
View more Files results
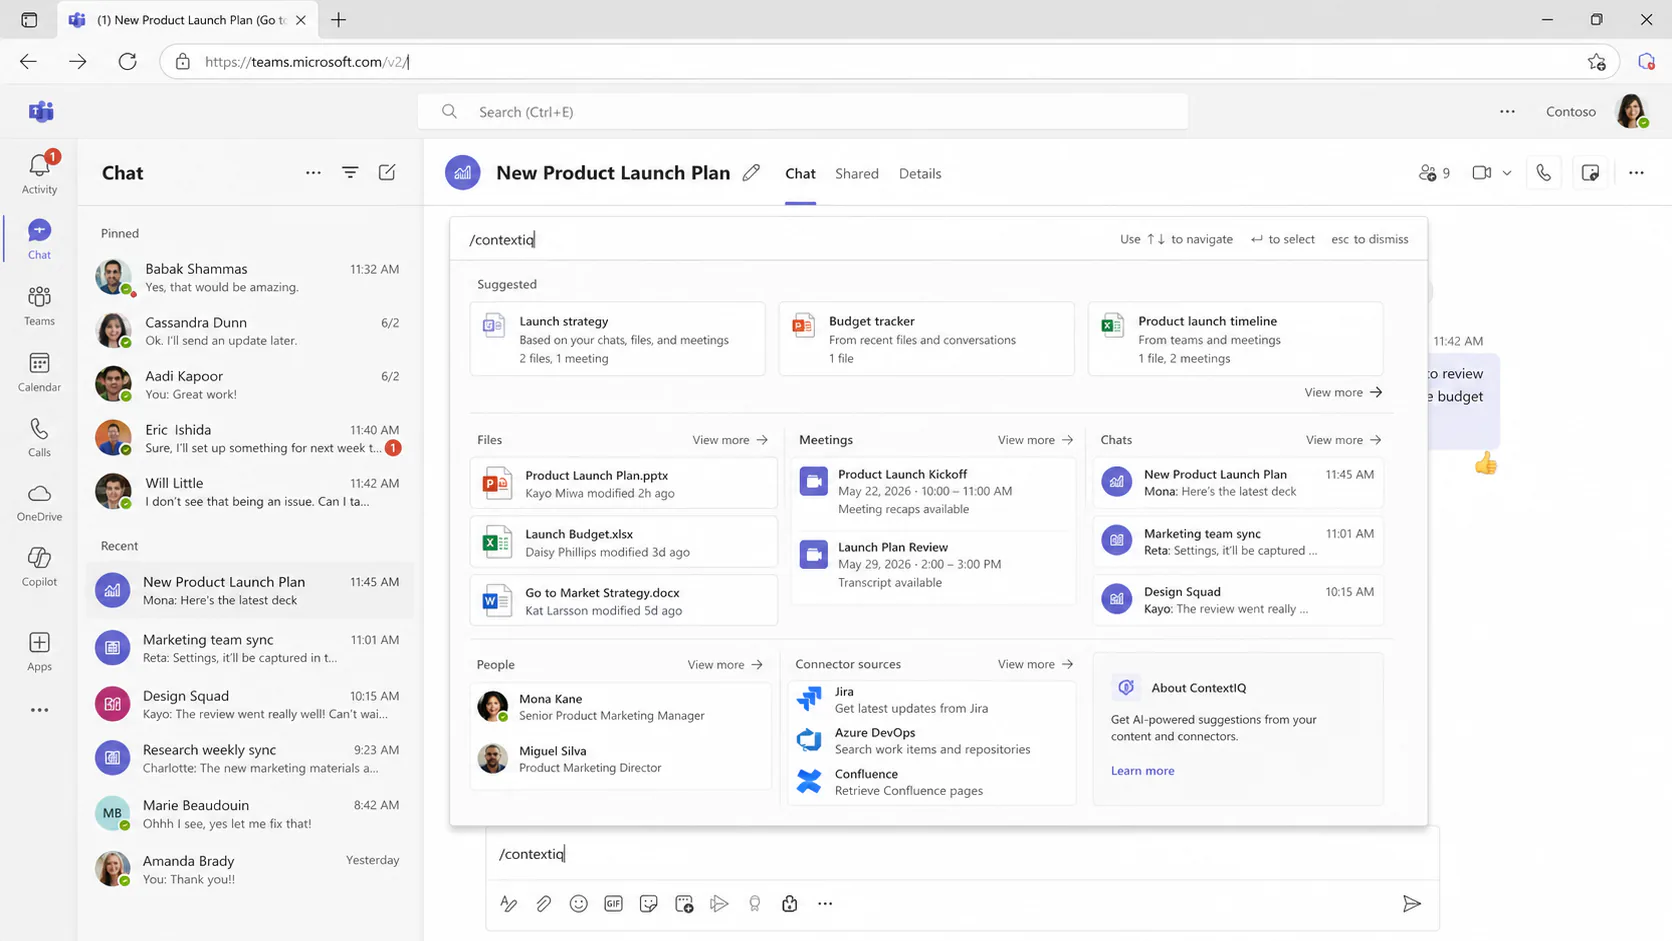[x=730, y=440]
